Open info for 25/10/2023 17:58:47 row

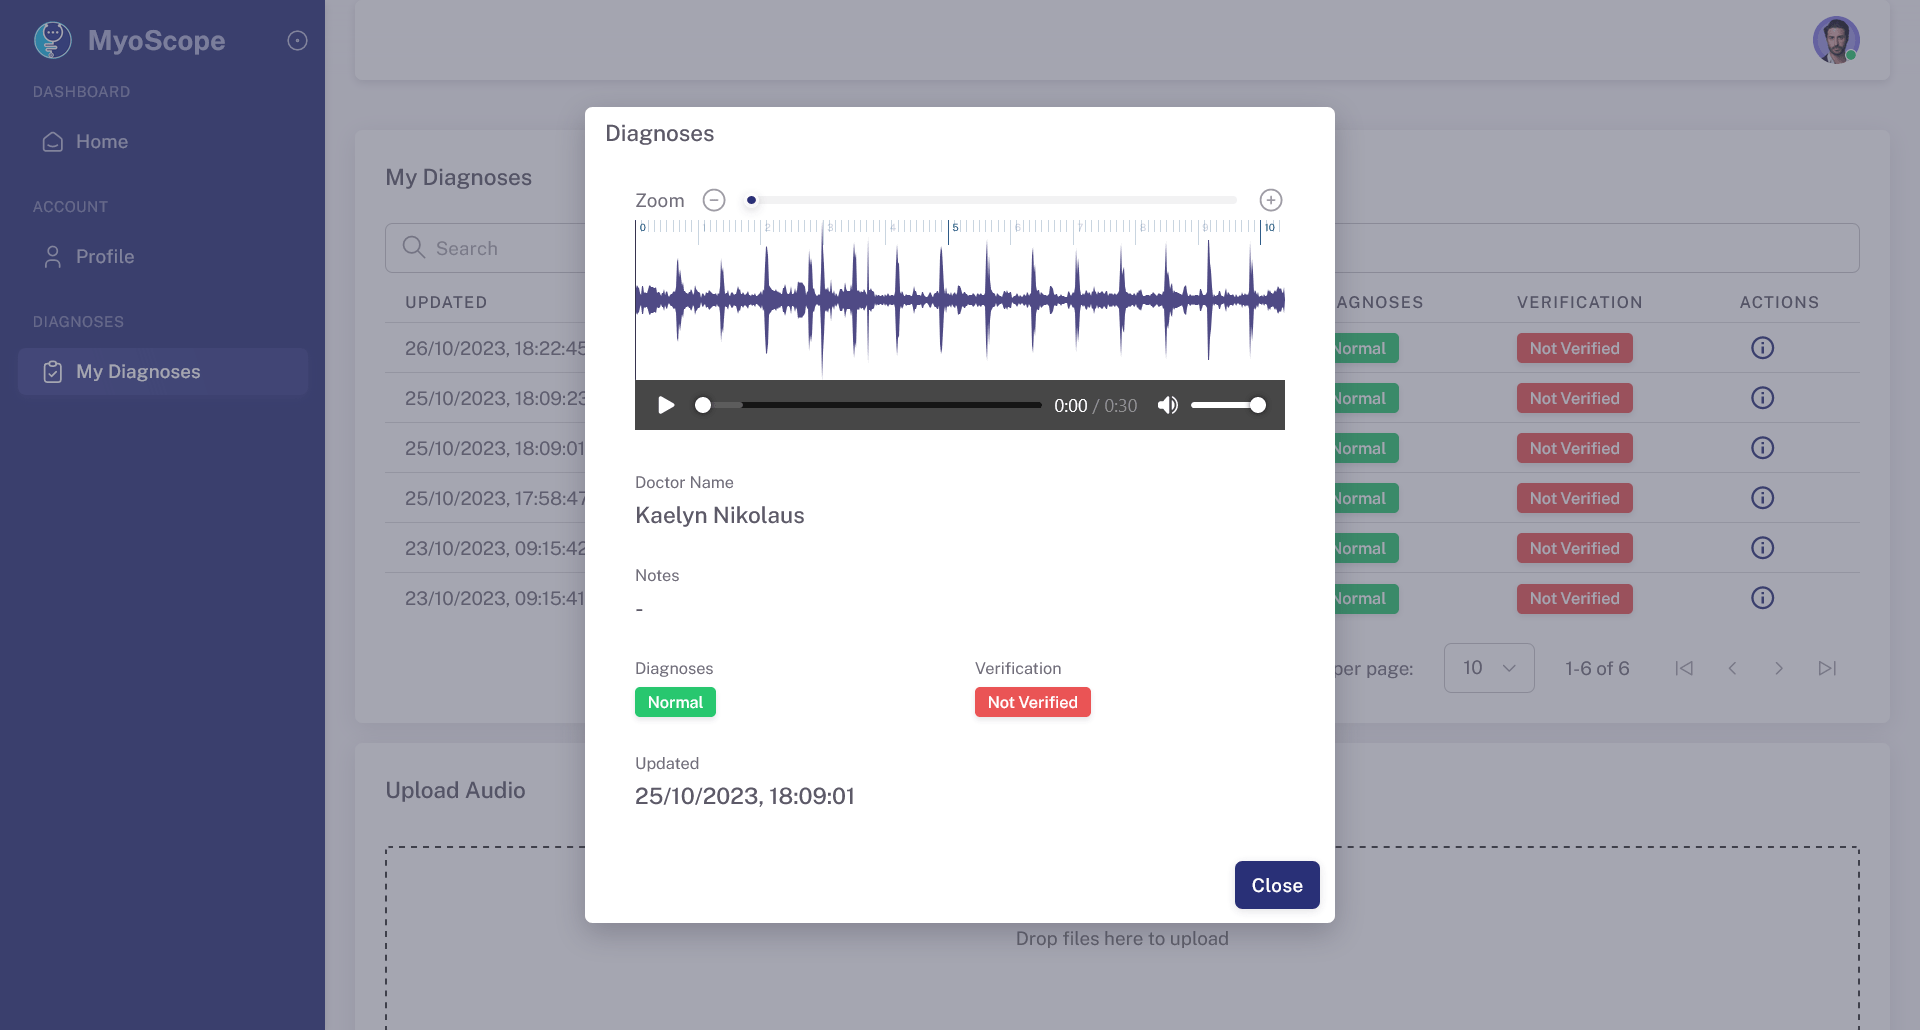1762,498
